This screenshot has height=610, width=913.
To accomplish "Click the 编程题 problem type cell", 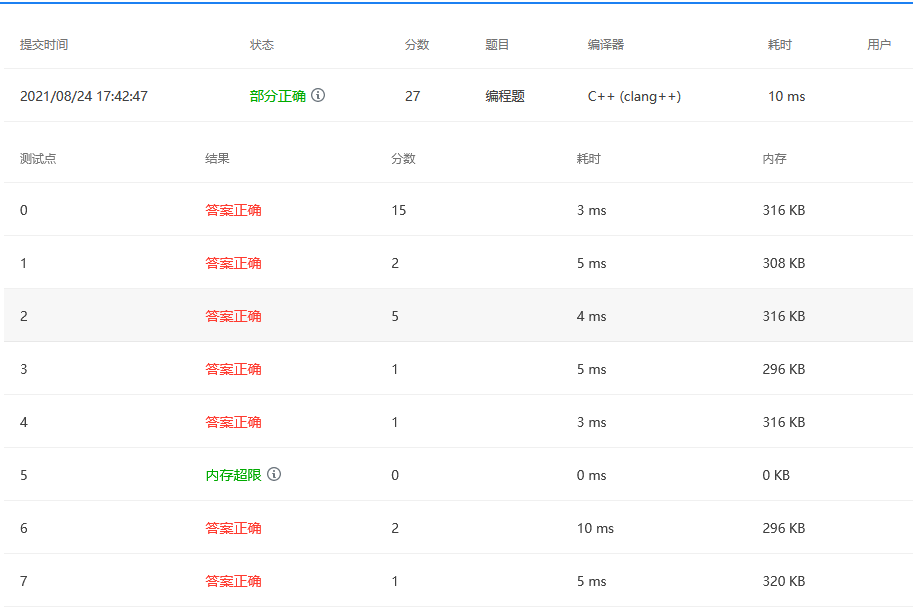I will coord(505,96).
